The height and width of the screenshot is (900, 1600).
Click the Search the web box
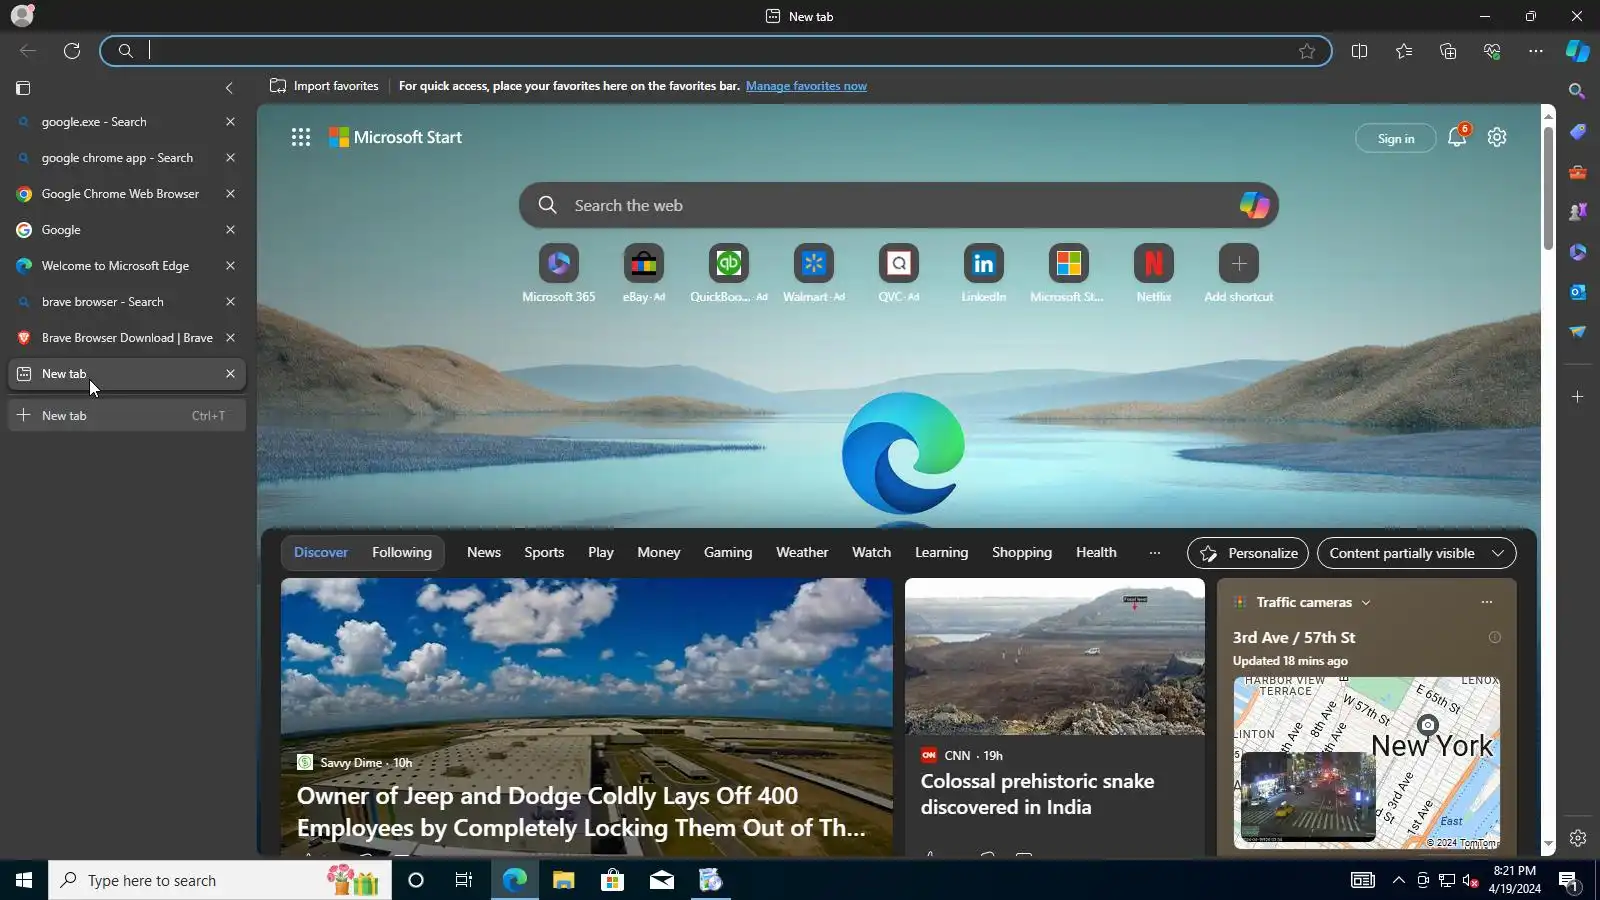(x=899, y=205)
